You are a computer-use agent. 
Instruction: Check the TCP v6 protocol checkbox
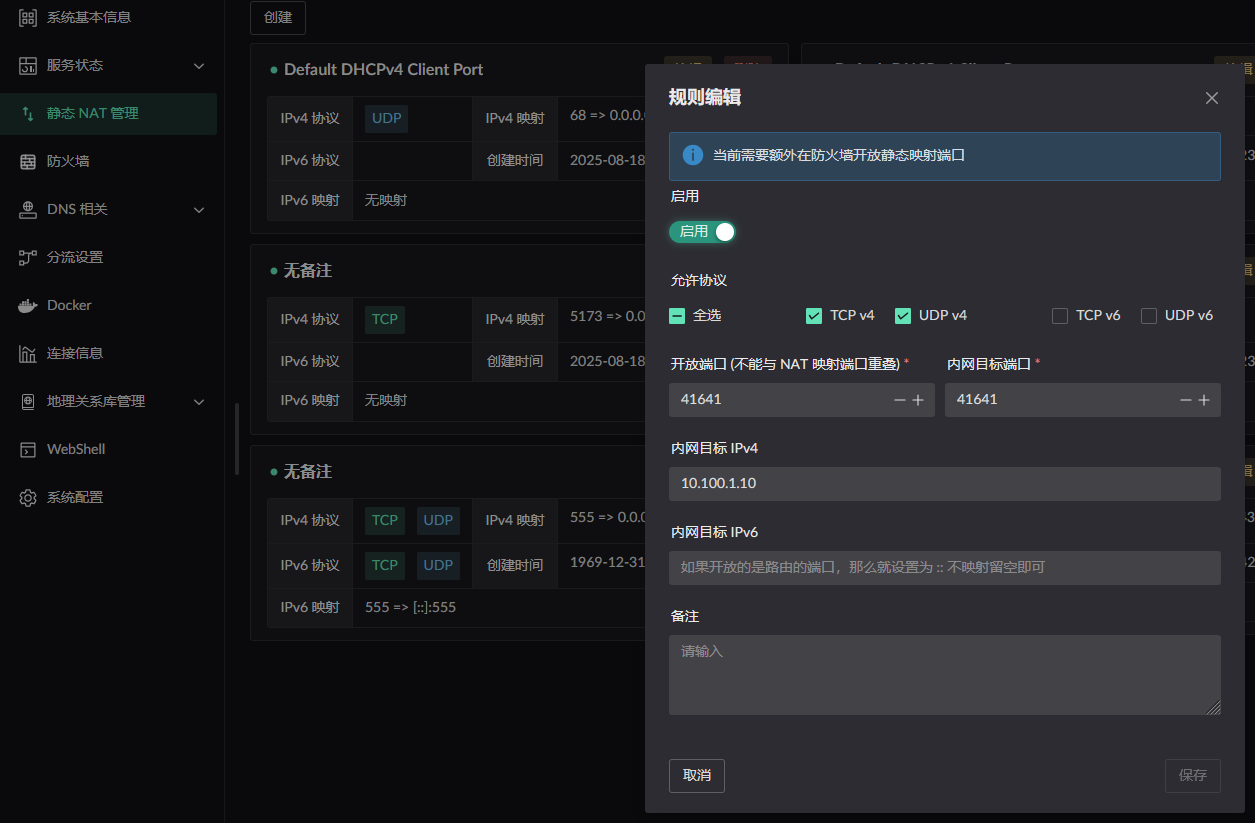tap(1060, 316)
